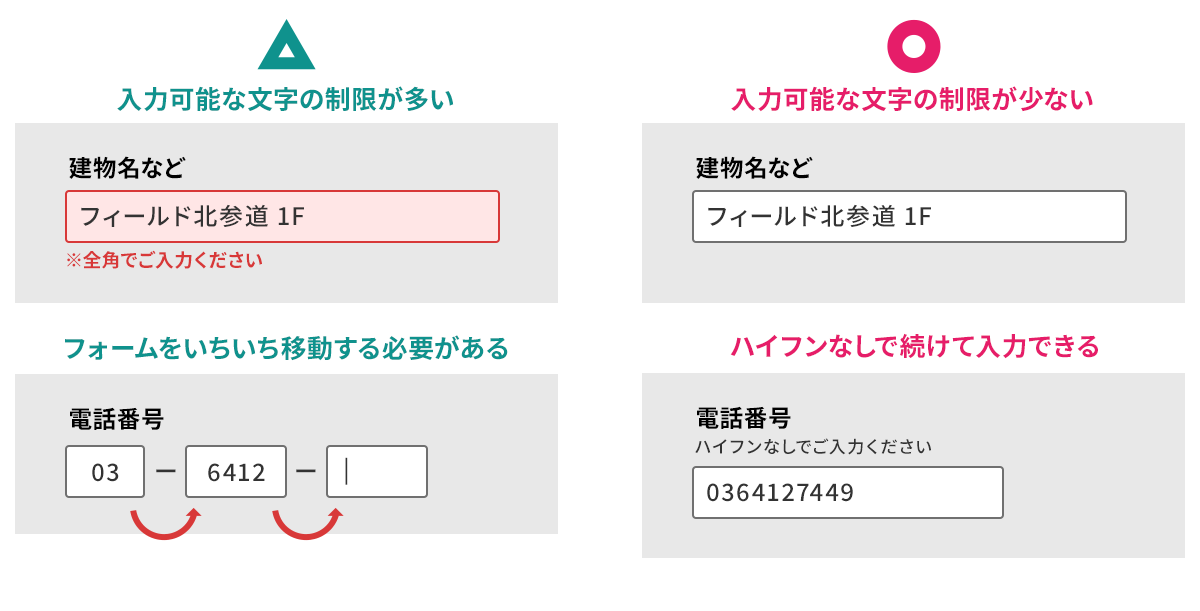Screen dimensions: 1200x611
Task: Click the heading ハイフンなしで続けて入力できる
Action: [914, 346]
